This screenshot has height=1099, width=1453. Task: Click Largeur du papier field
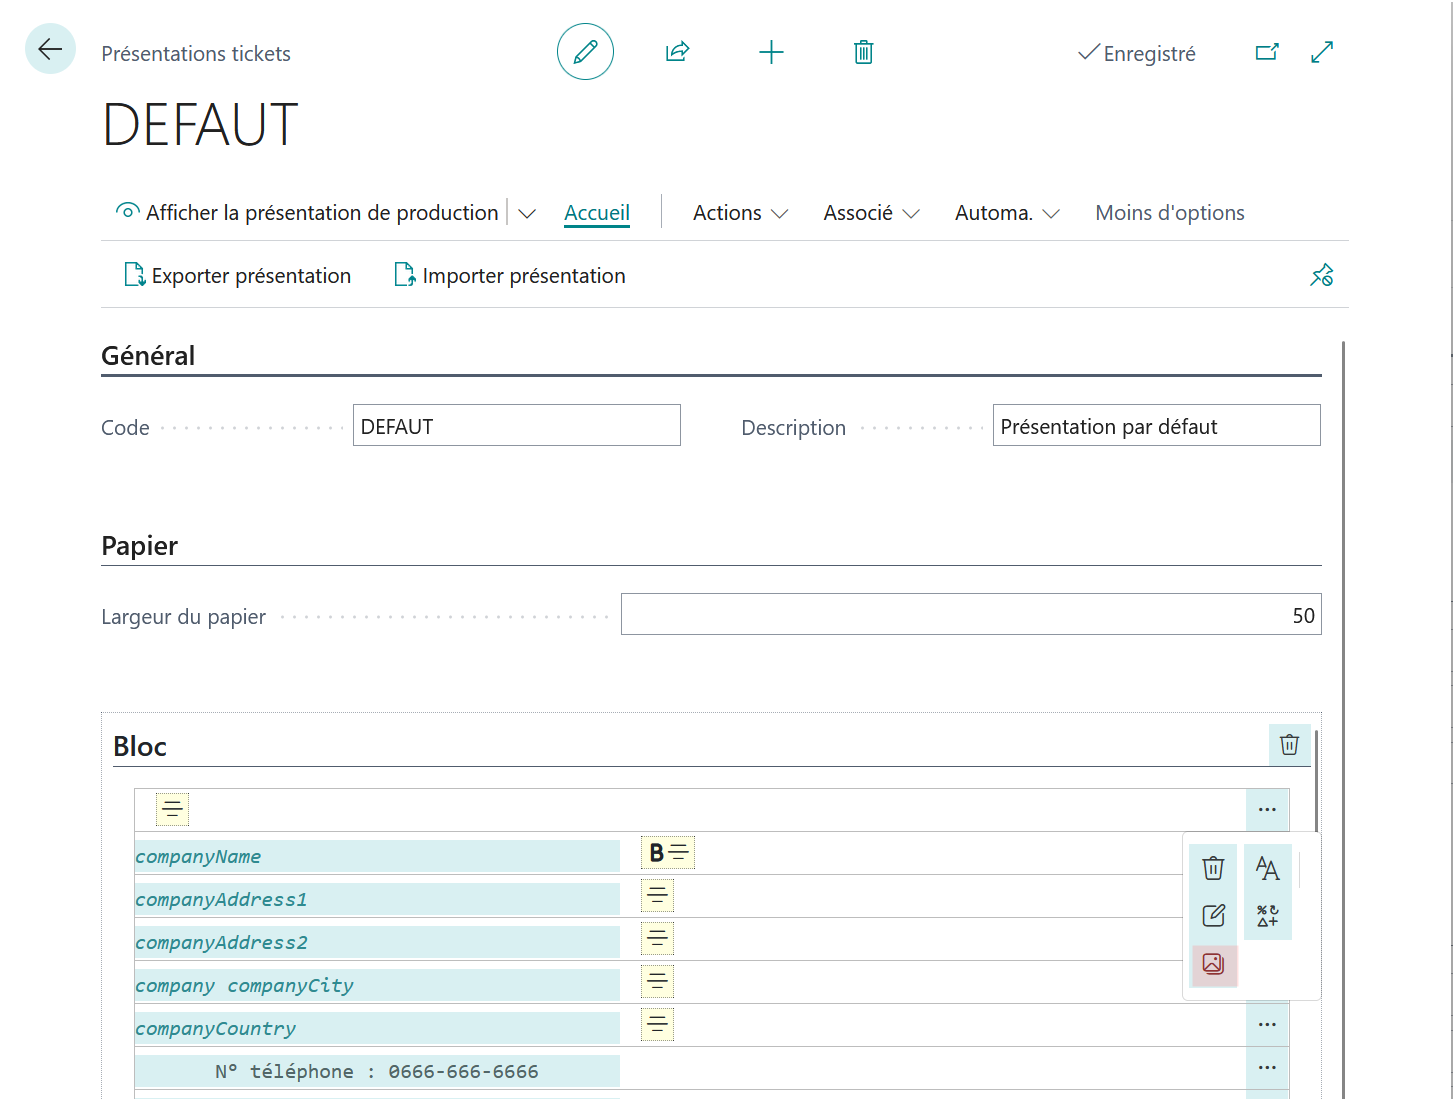tap(971, 614)
